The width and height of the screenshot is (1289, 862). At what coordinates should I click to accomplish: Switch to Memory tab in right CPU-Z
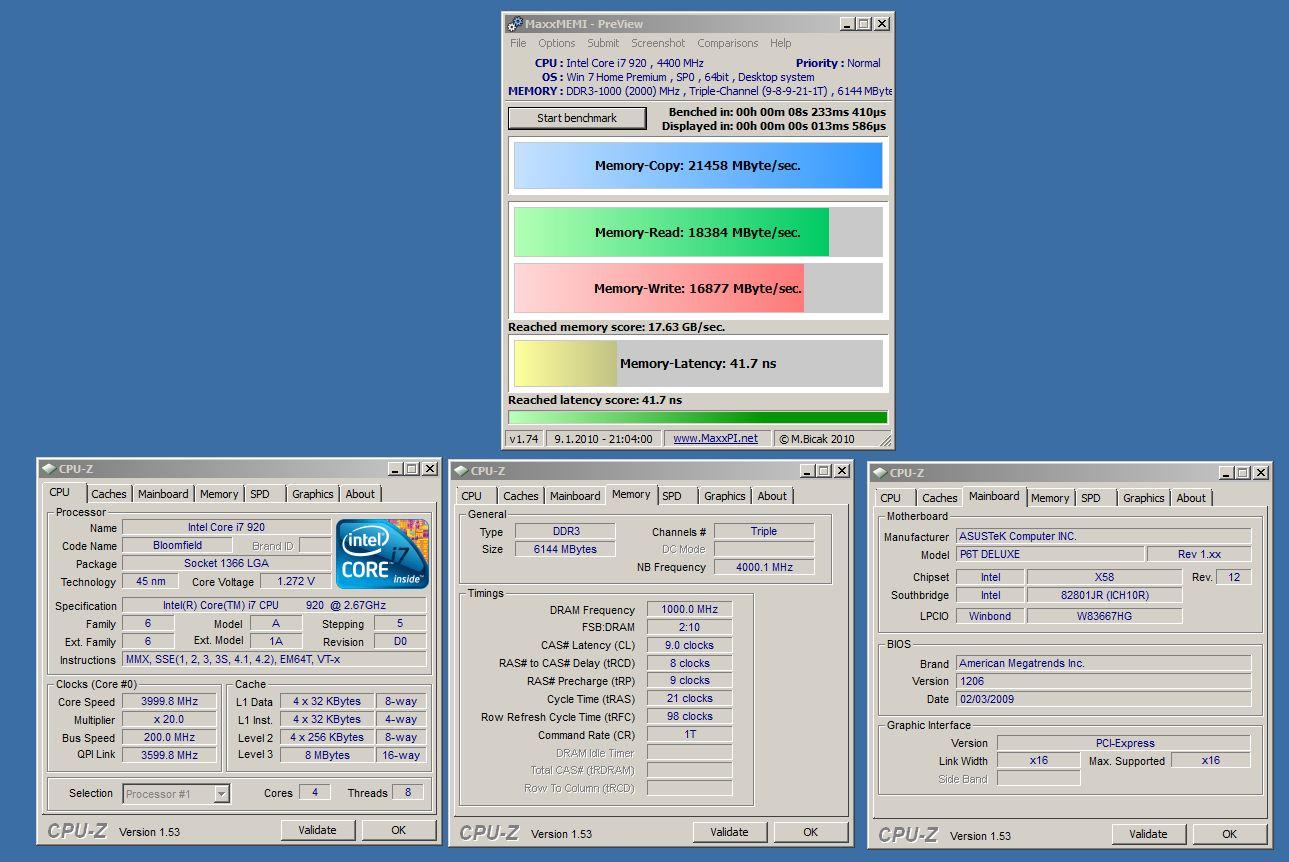1050,498
